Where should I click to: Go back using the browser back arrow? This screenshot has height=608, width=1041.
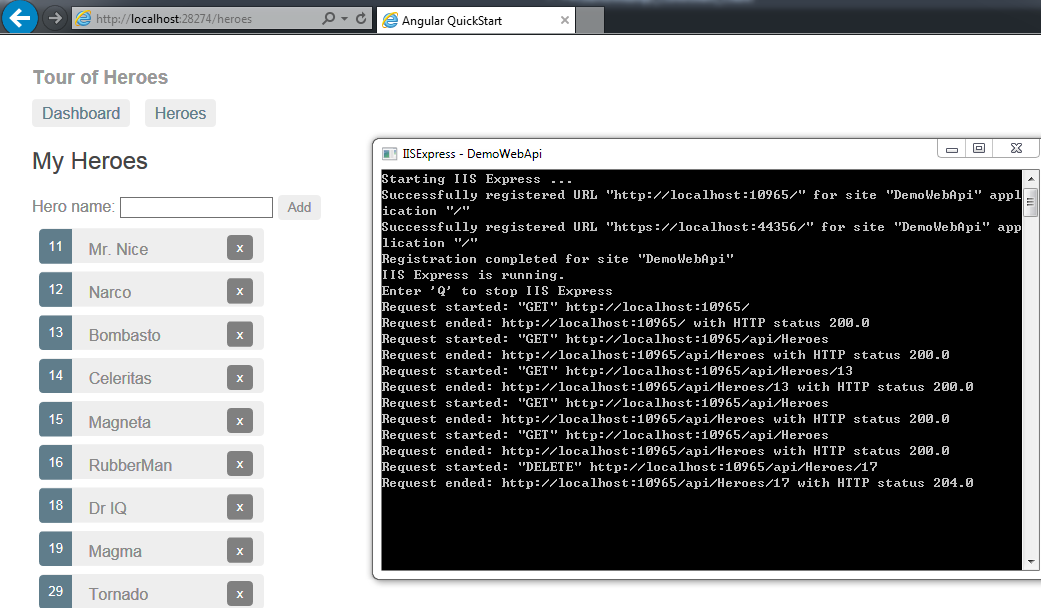(20, 17)
